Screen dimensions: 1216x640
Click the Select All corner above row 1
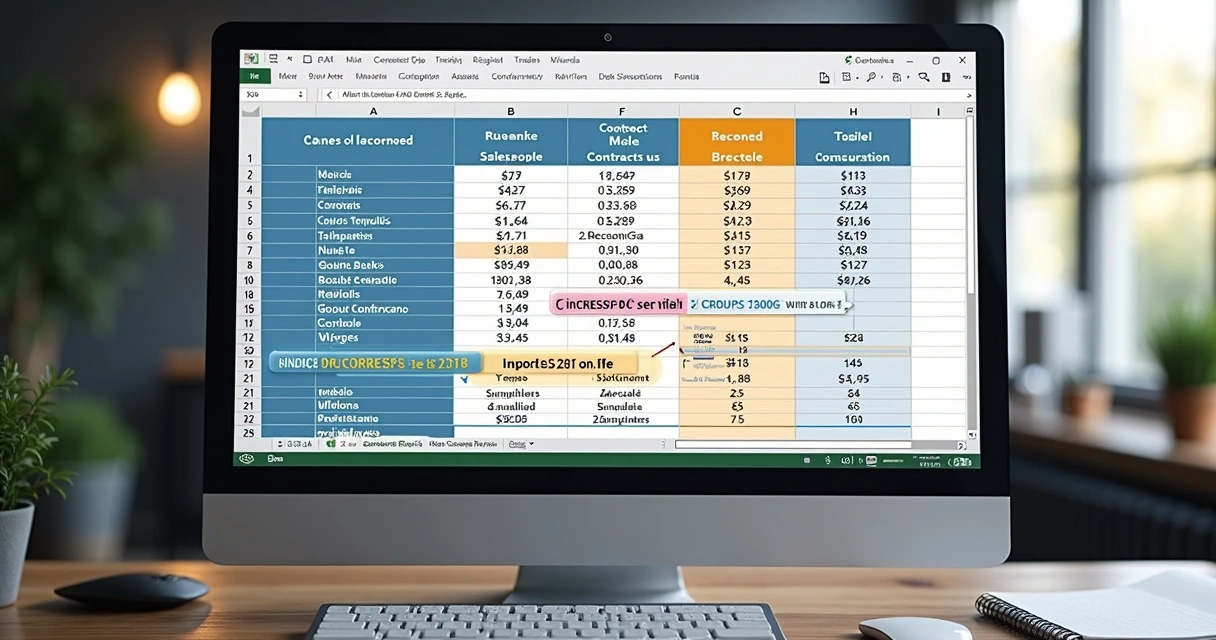[250, 111]
